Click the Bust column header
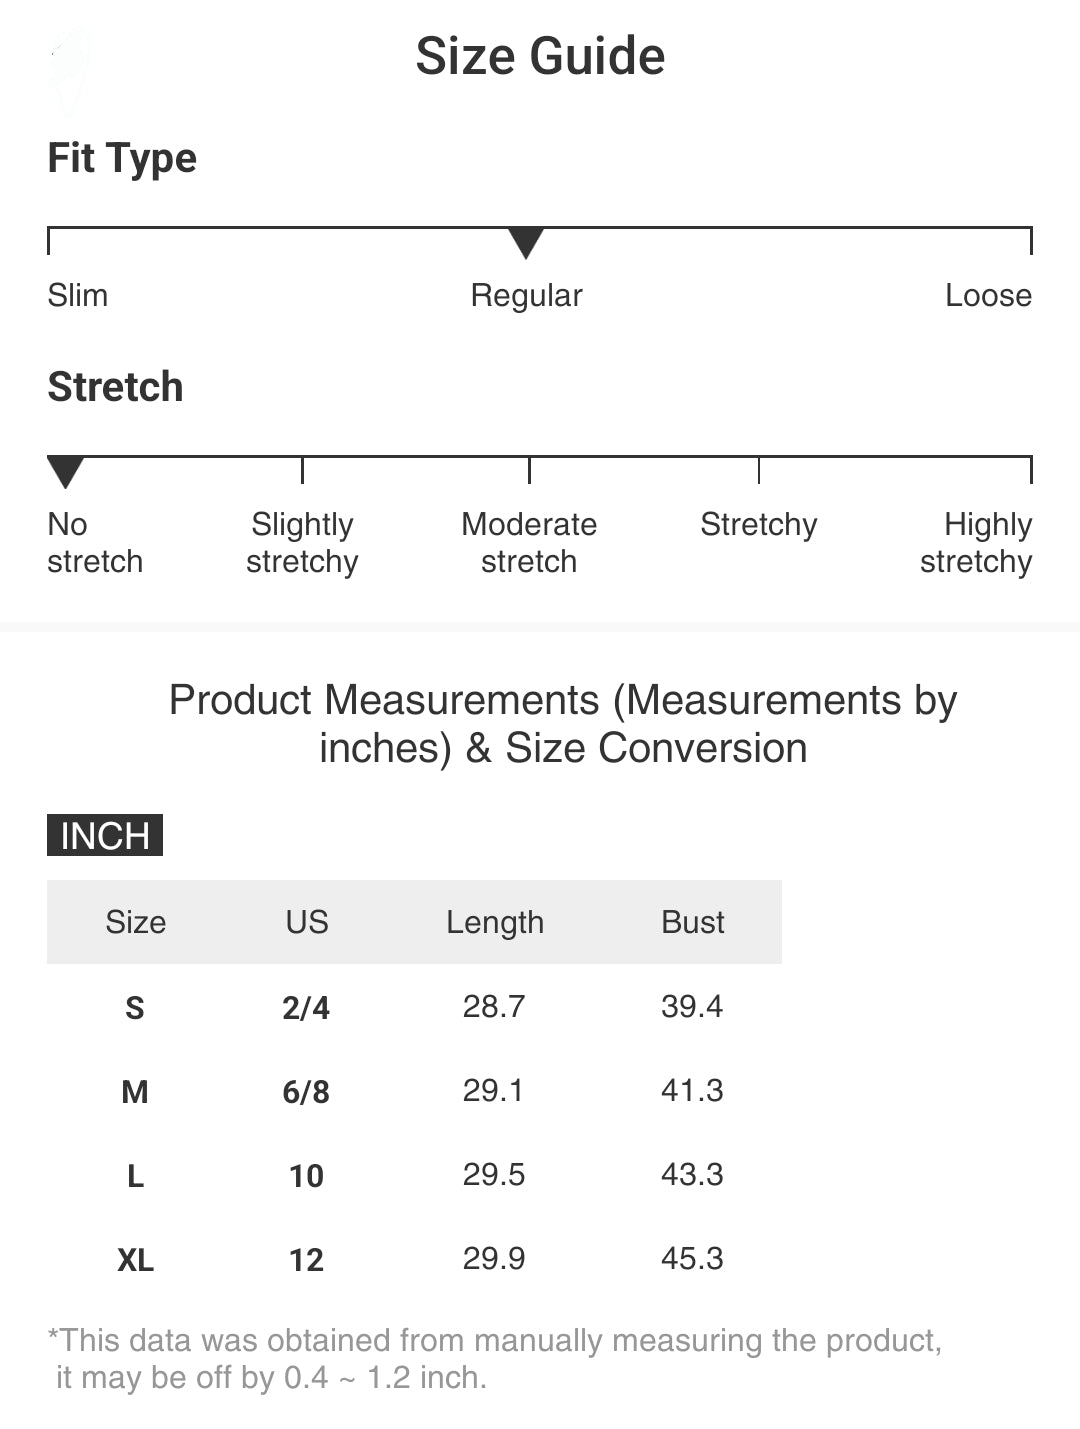The width and height of the screenshot is (1080, 1429). point(692,922)
